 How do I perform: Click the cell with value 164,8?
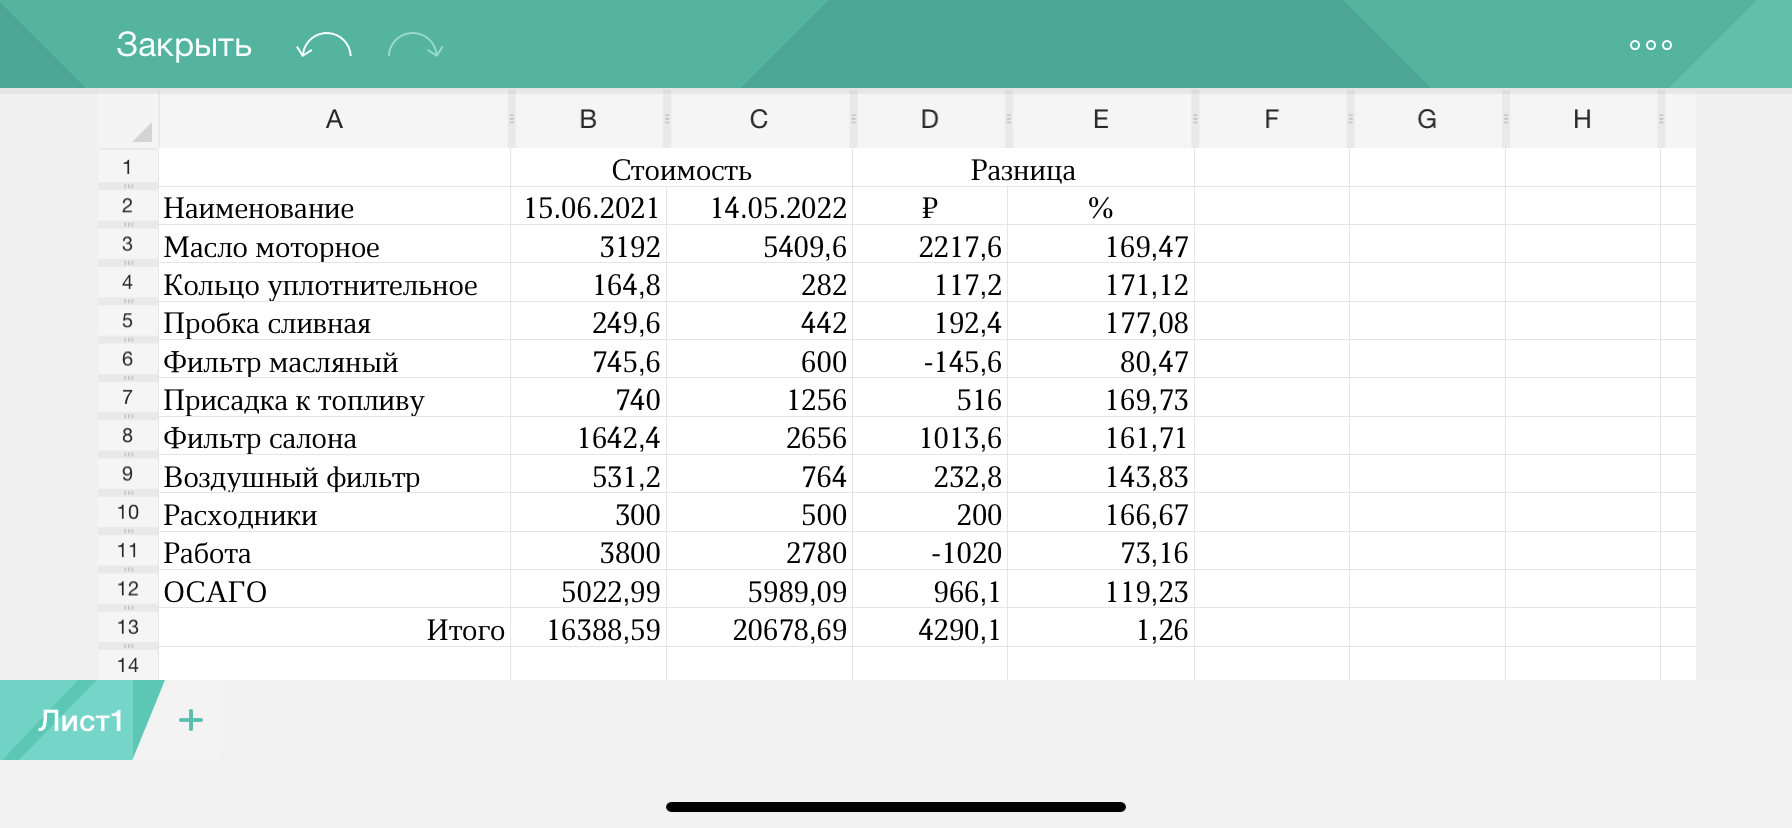[588, 283]
